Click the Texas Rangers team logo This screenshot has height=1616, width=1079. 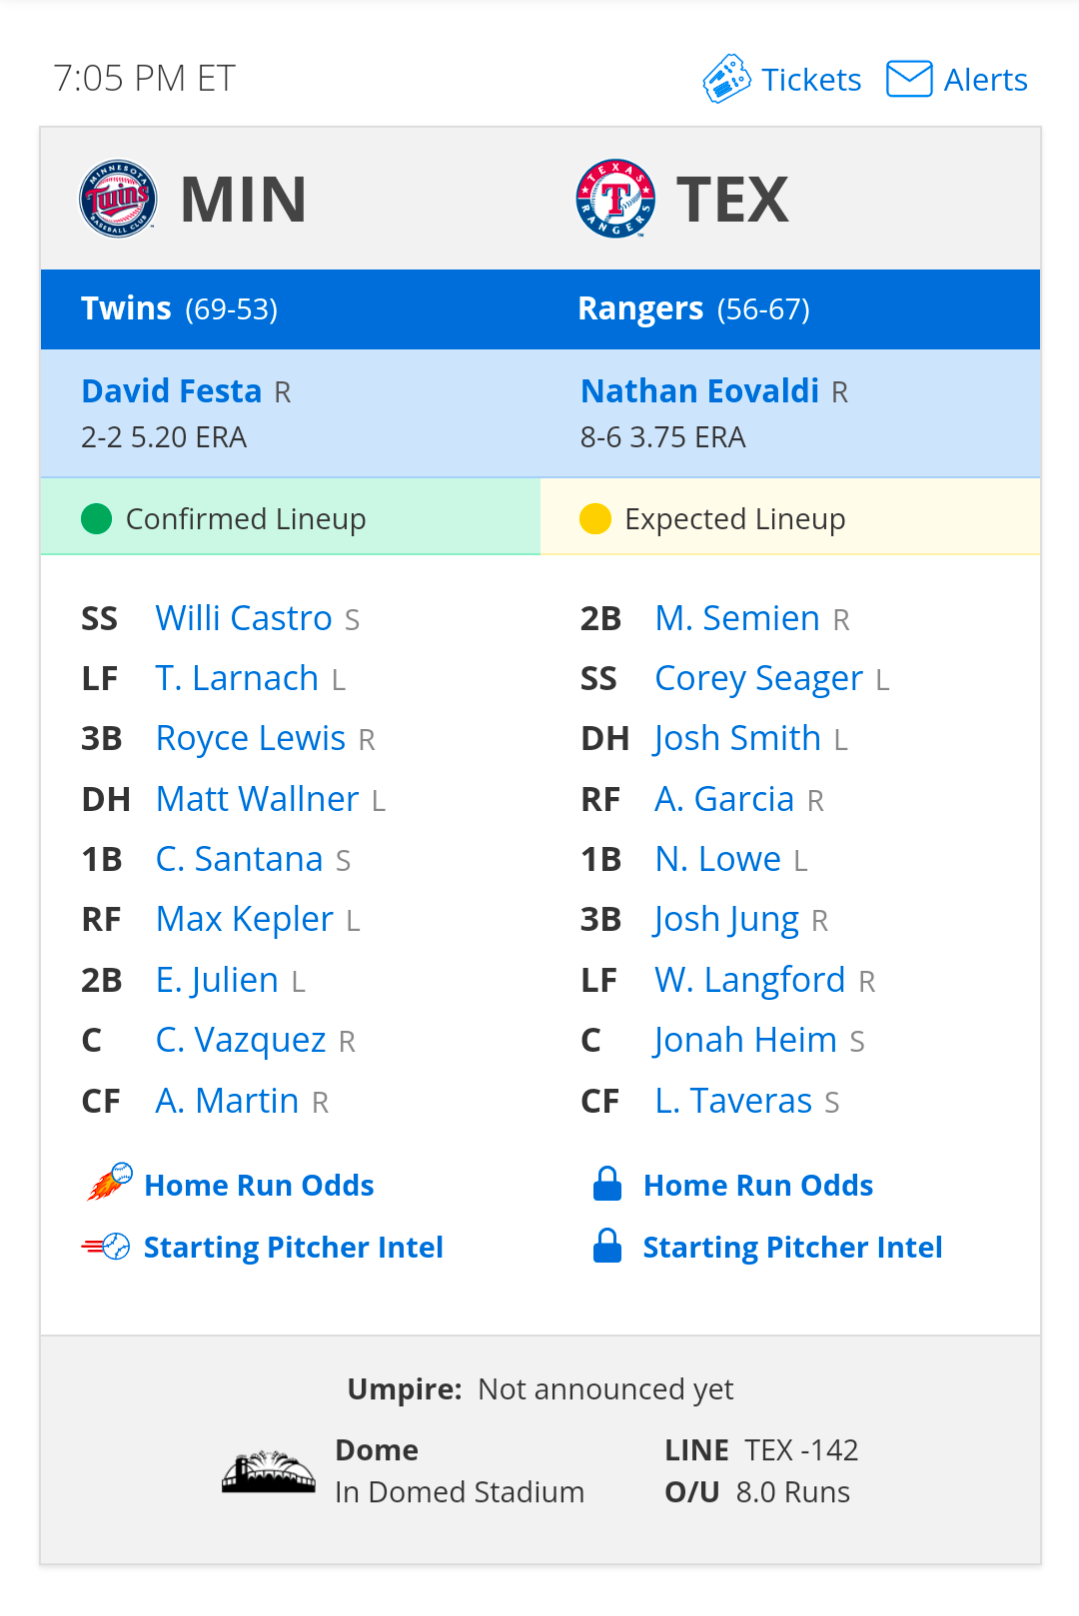[615, 198]
